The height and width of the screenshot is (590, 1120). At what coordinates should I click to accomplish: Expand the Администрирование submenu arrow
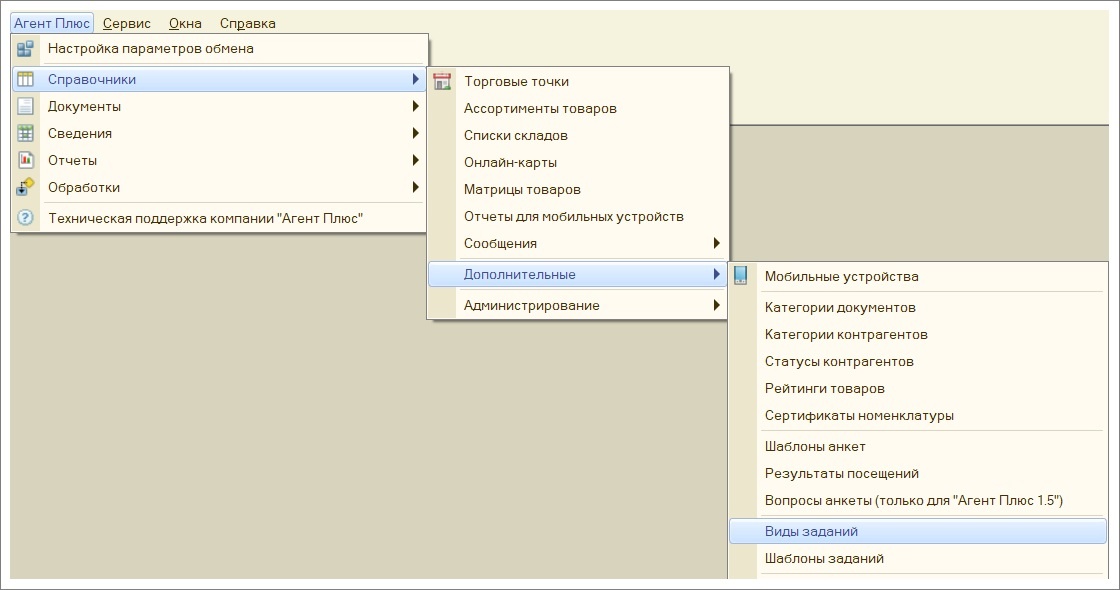pyautogui.click(x=716, y=306)
